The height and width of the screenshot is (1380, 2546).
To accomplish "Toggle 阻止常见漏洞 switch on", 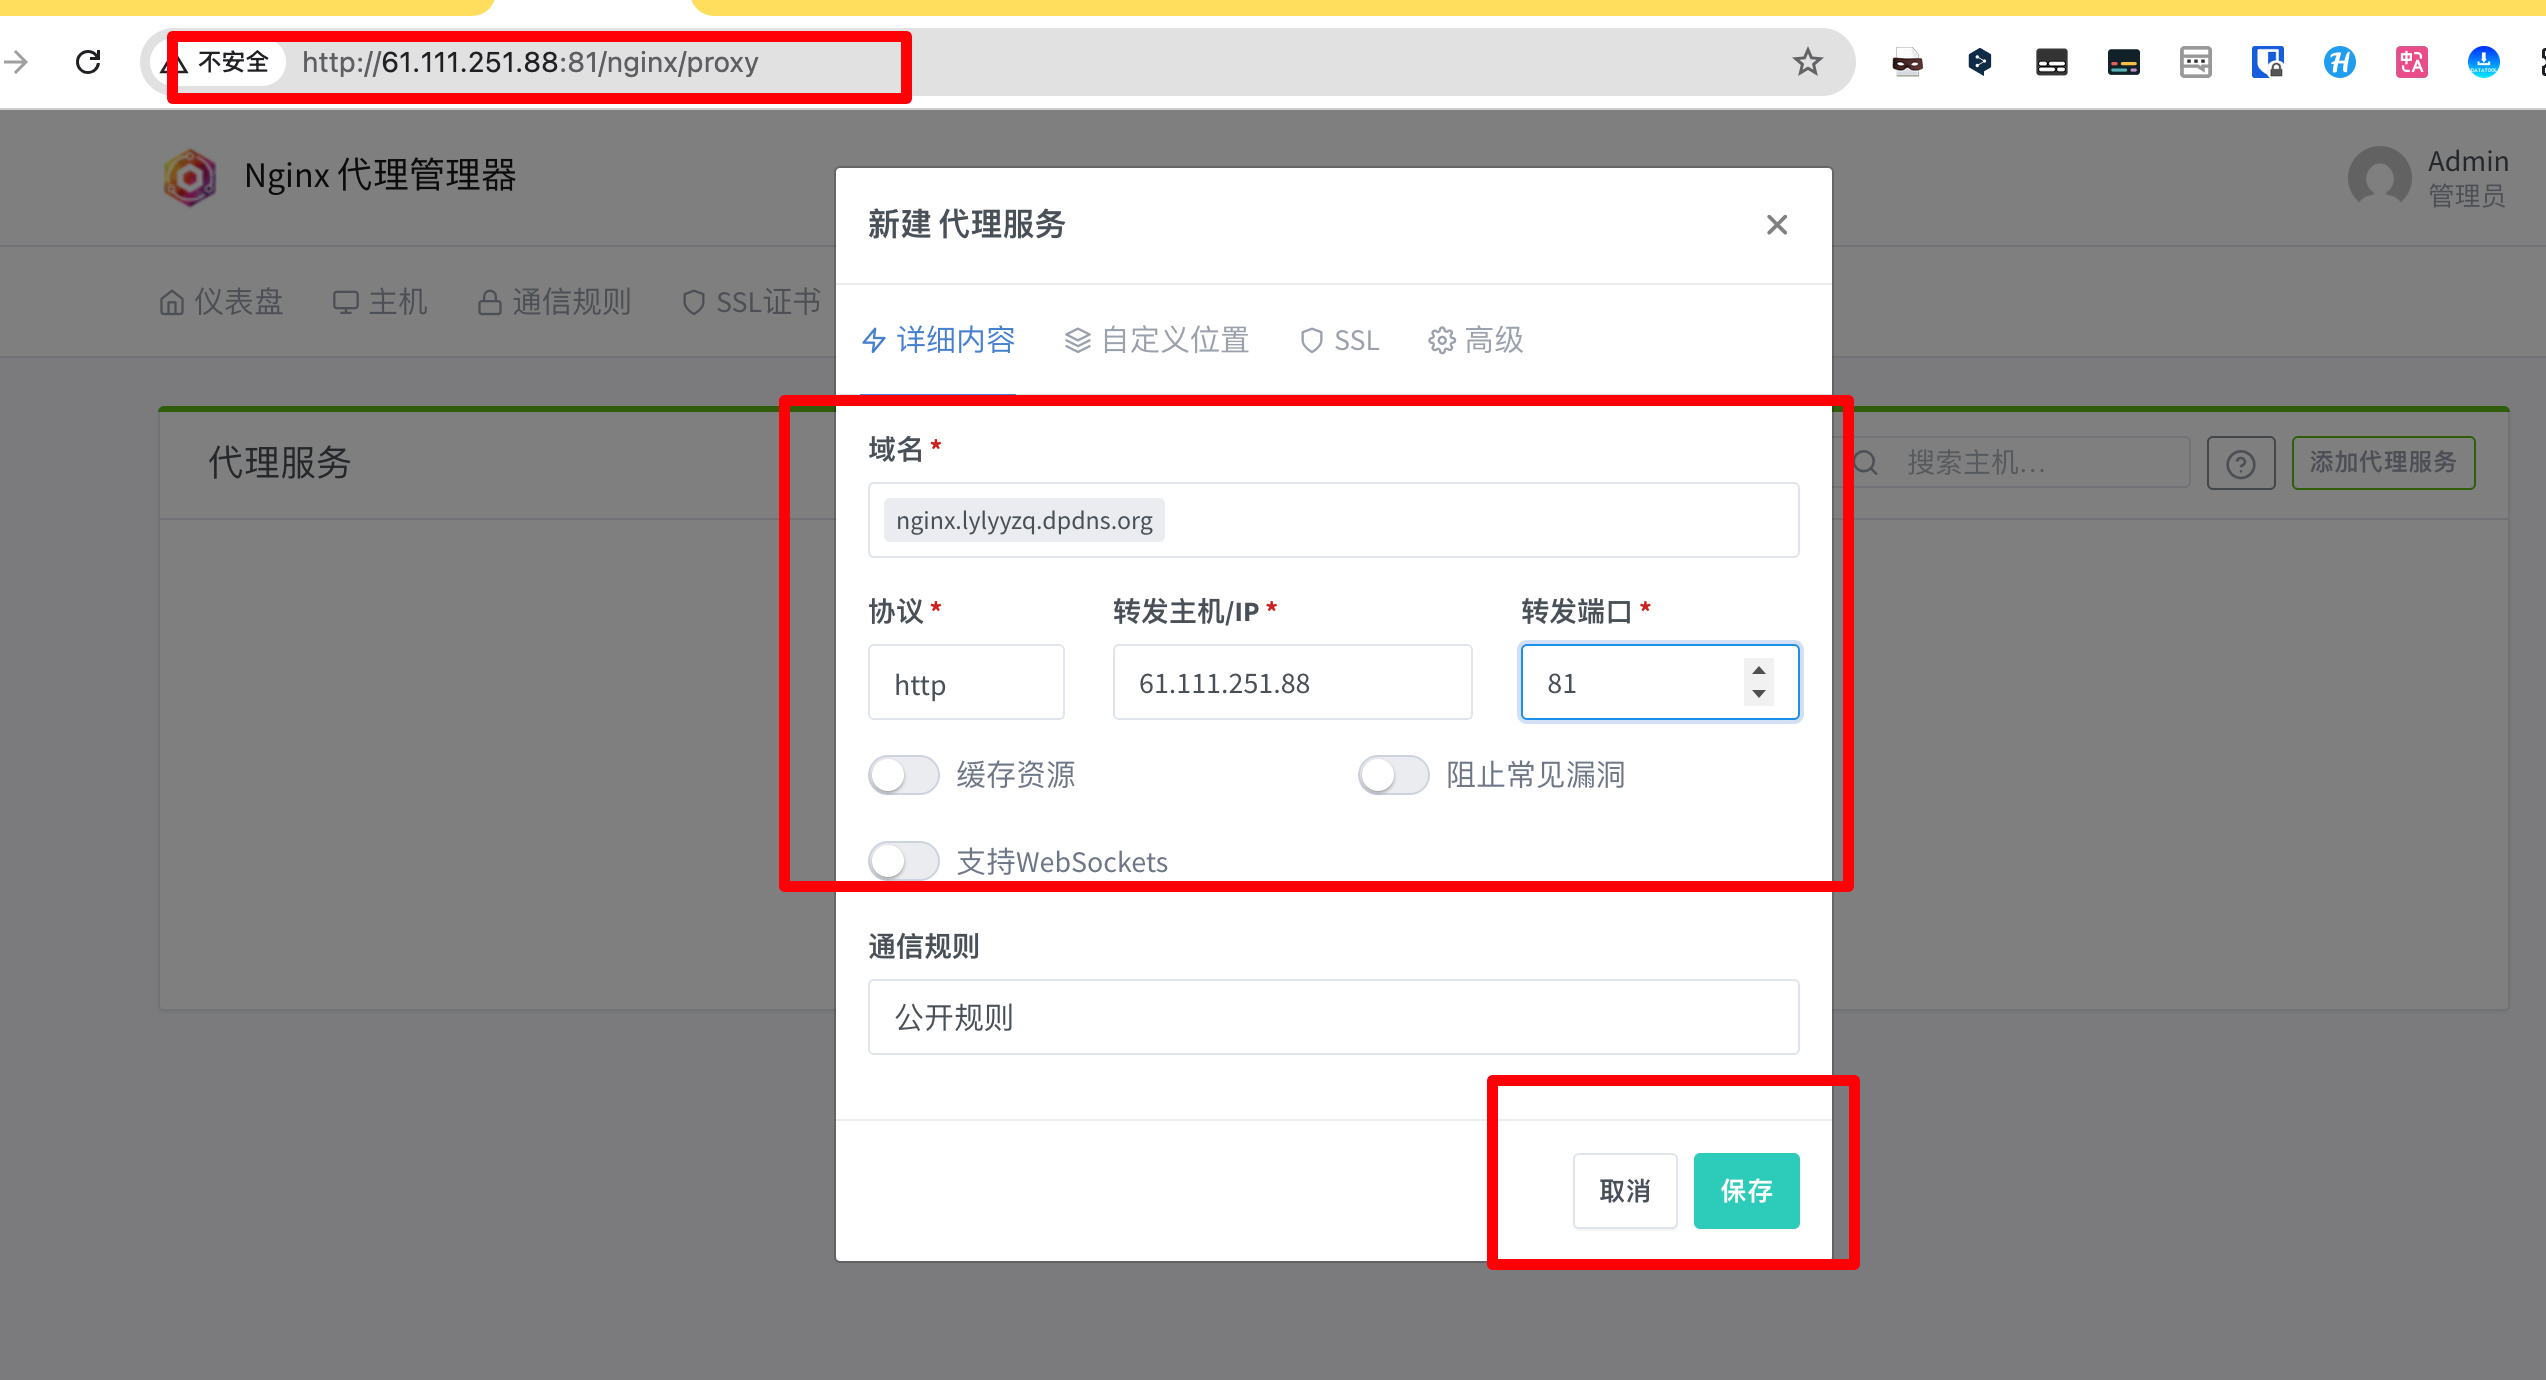I will (x=1393, y=775).
